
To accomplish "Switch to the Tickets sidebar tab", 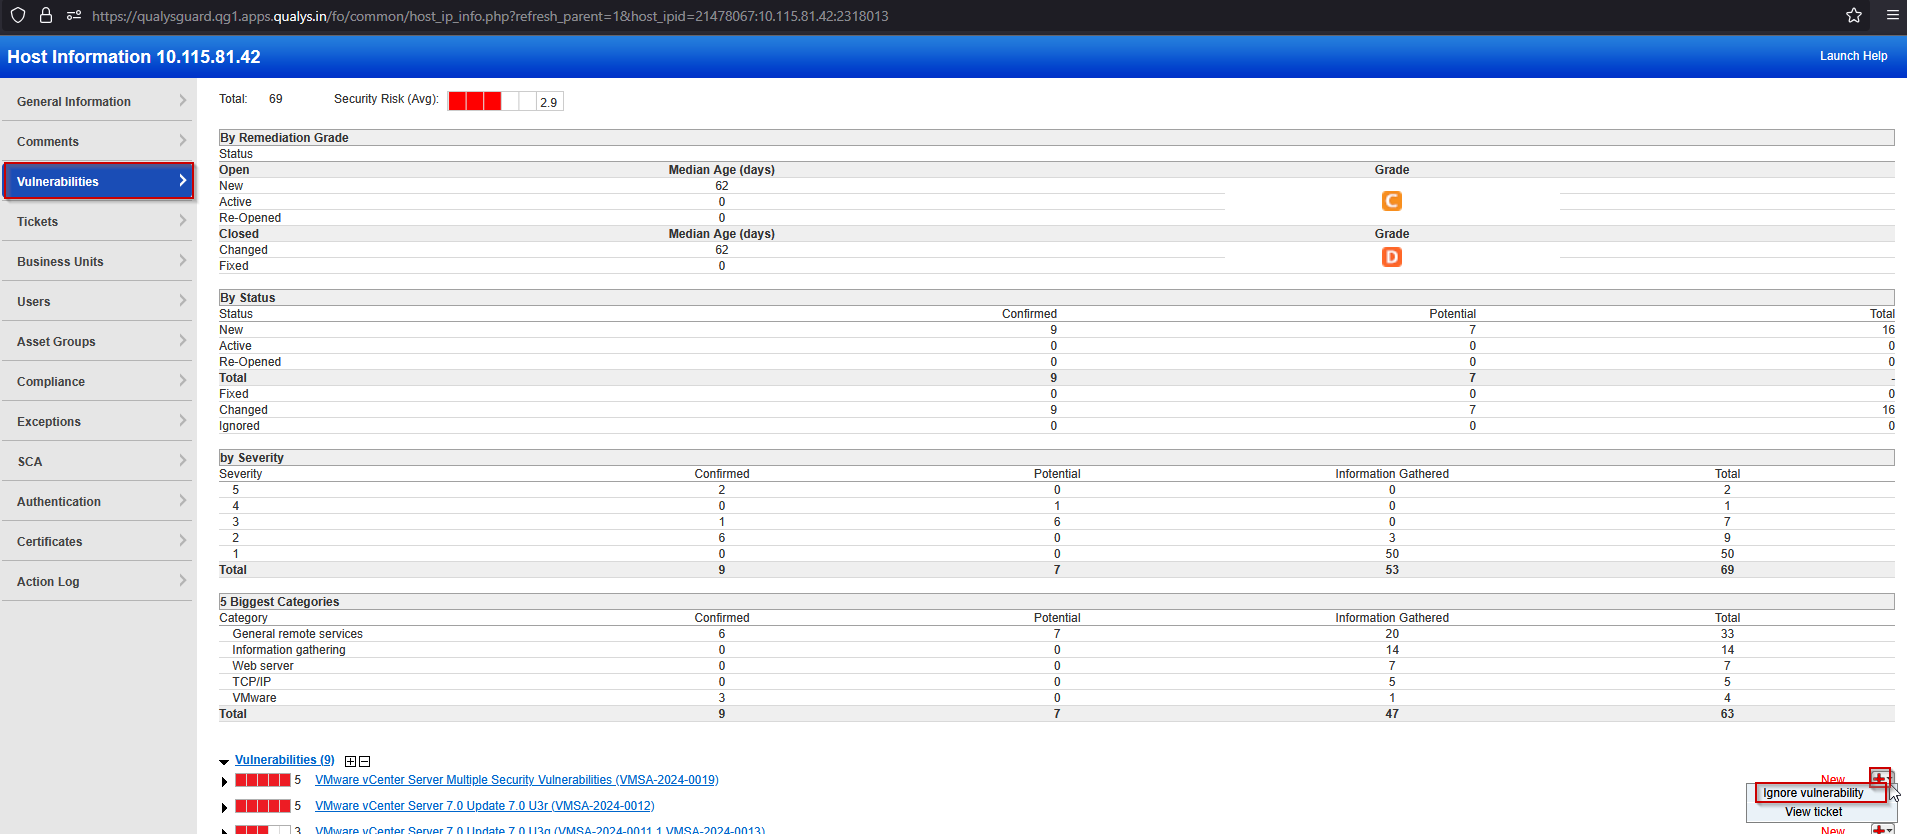I will 97,221.
